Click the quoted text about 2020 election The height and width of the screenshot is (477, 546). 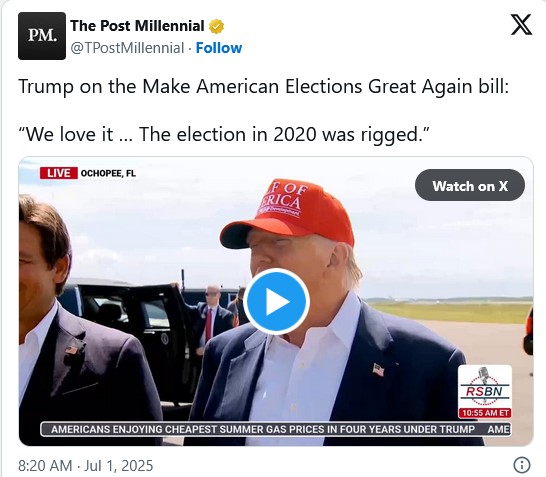224,134
